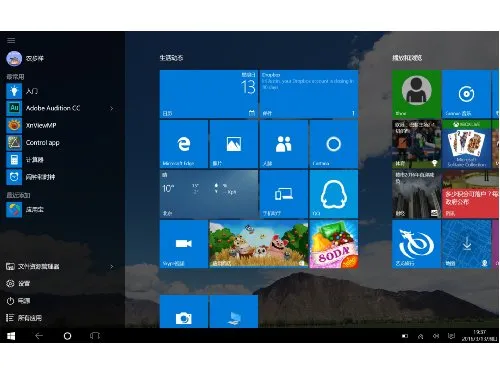Launch the QQ penguin tile
The image size is (500, 375).
pyautogui.click(x=334, y=194)
